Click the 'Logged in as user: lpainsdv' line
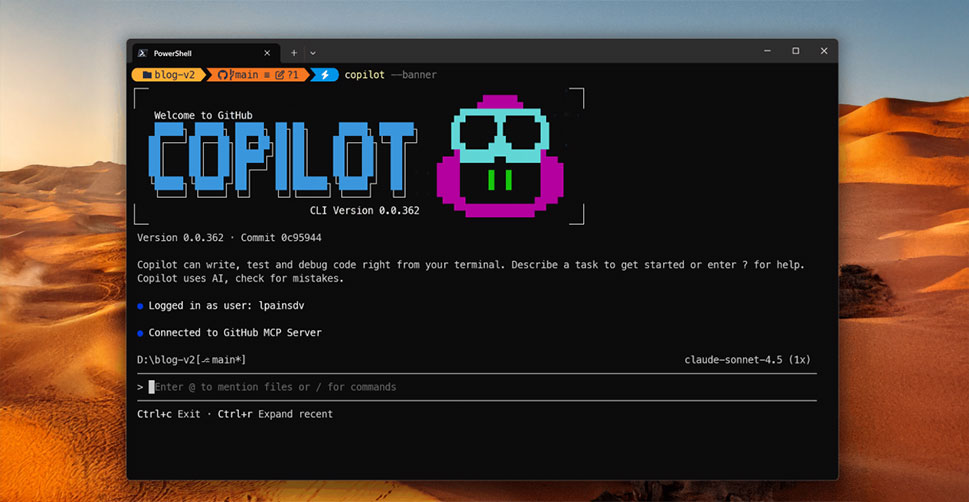The image size is (969, 502). [x=226, y=305]
